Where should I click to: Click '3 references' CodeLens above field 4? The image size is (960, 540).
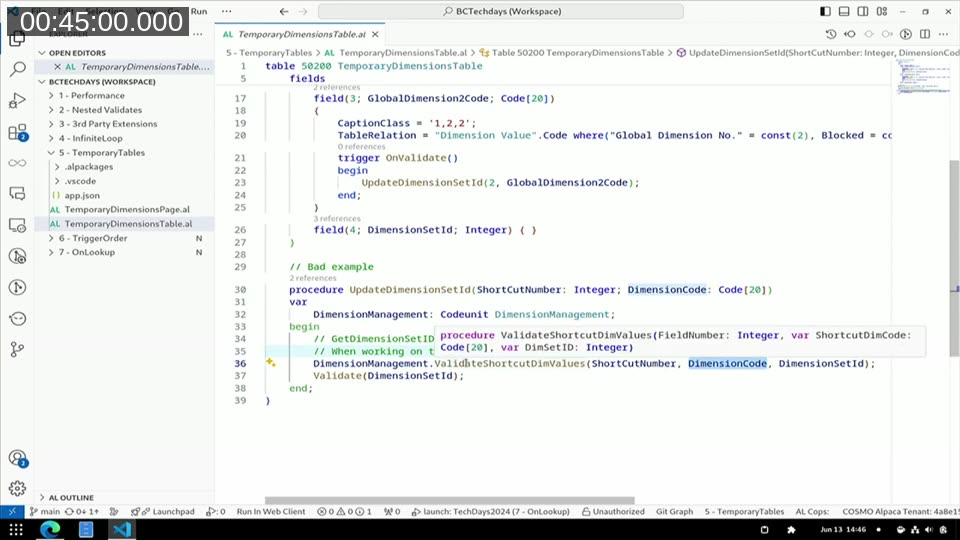pyautogui.click(x=337, y=219)
